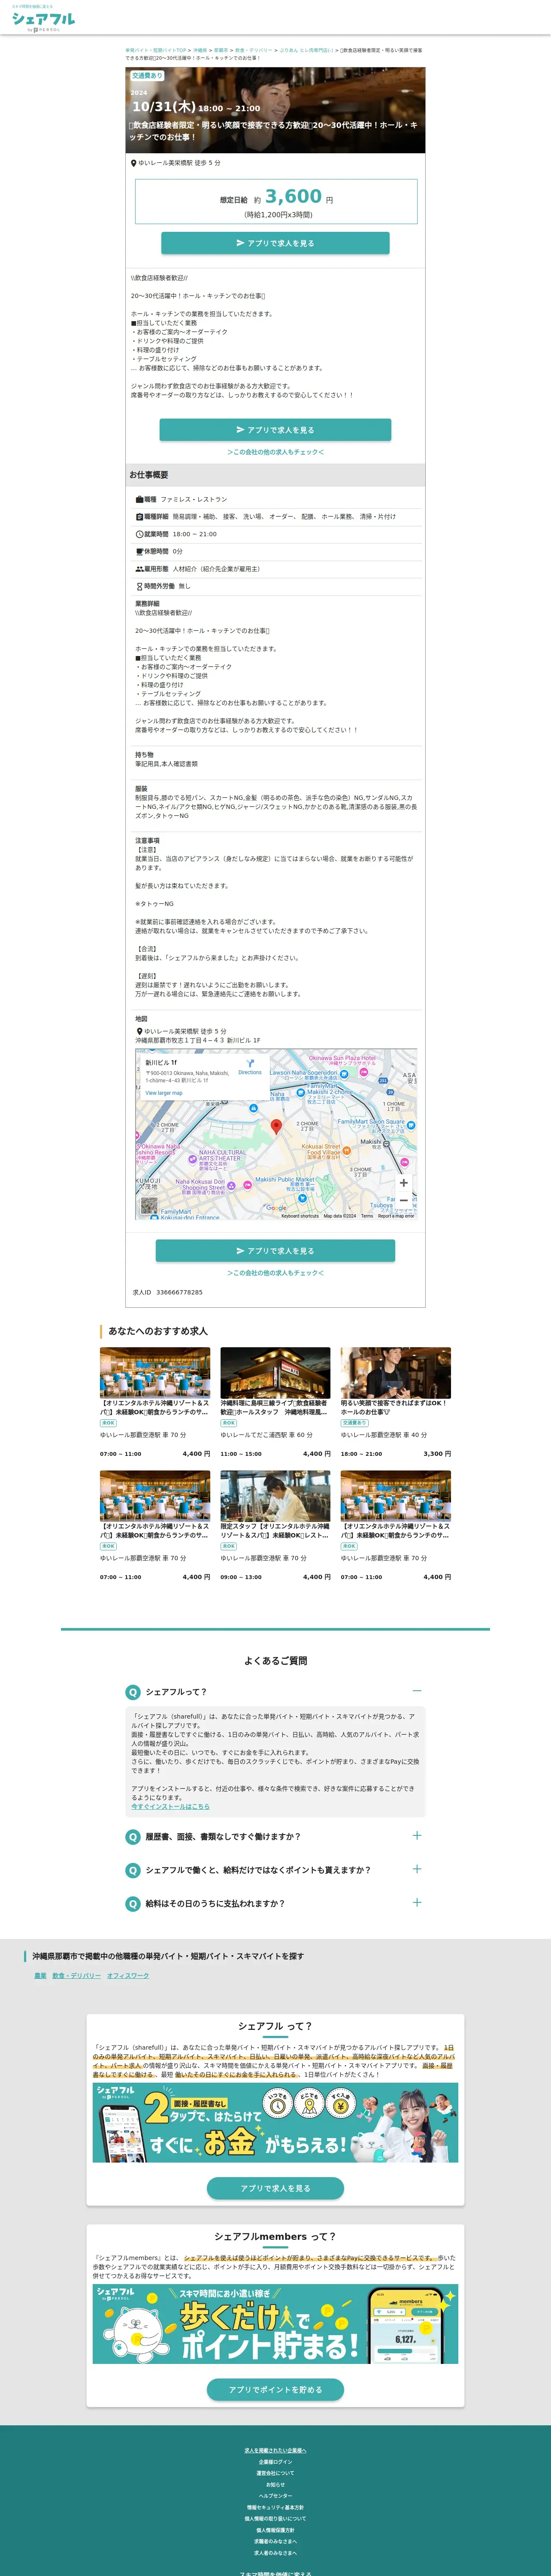Click the first アプリで求人を見る button below the wage box
This screenshot has width=551, height=2576.
(275, 243)
